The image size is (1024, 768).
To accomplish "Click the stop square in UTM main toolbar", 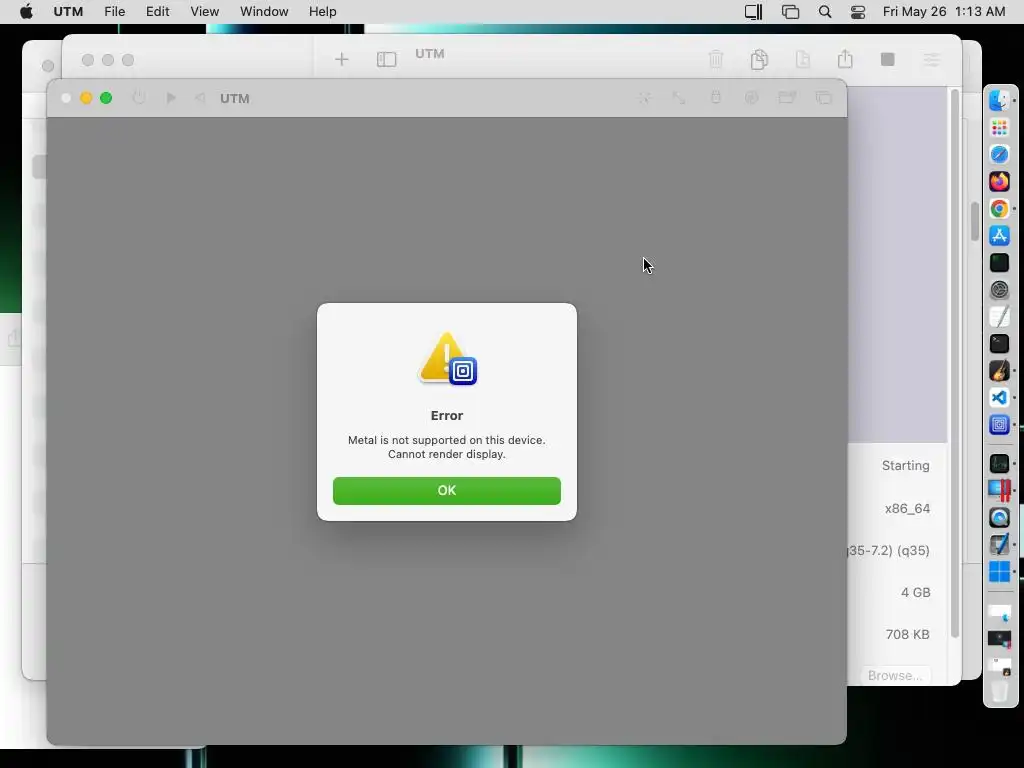I will pos(888,59).
